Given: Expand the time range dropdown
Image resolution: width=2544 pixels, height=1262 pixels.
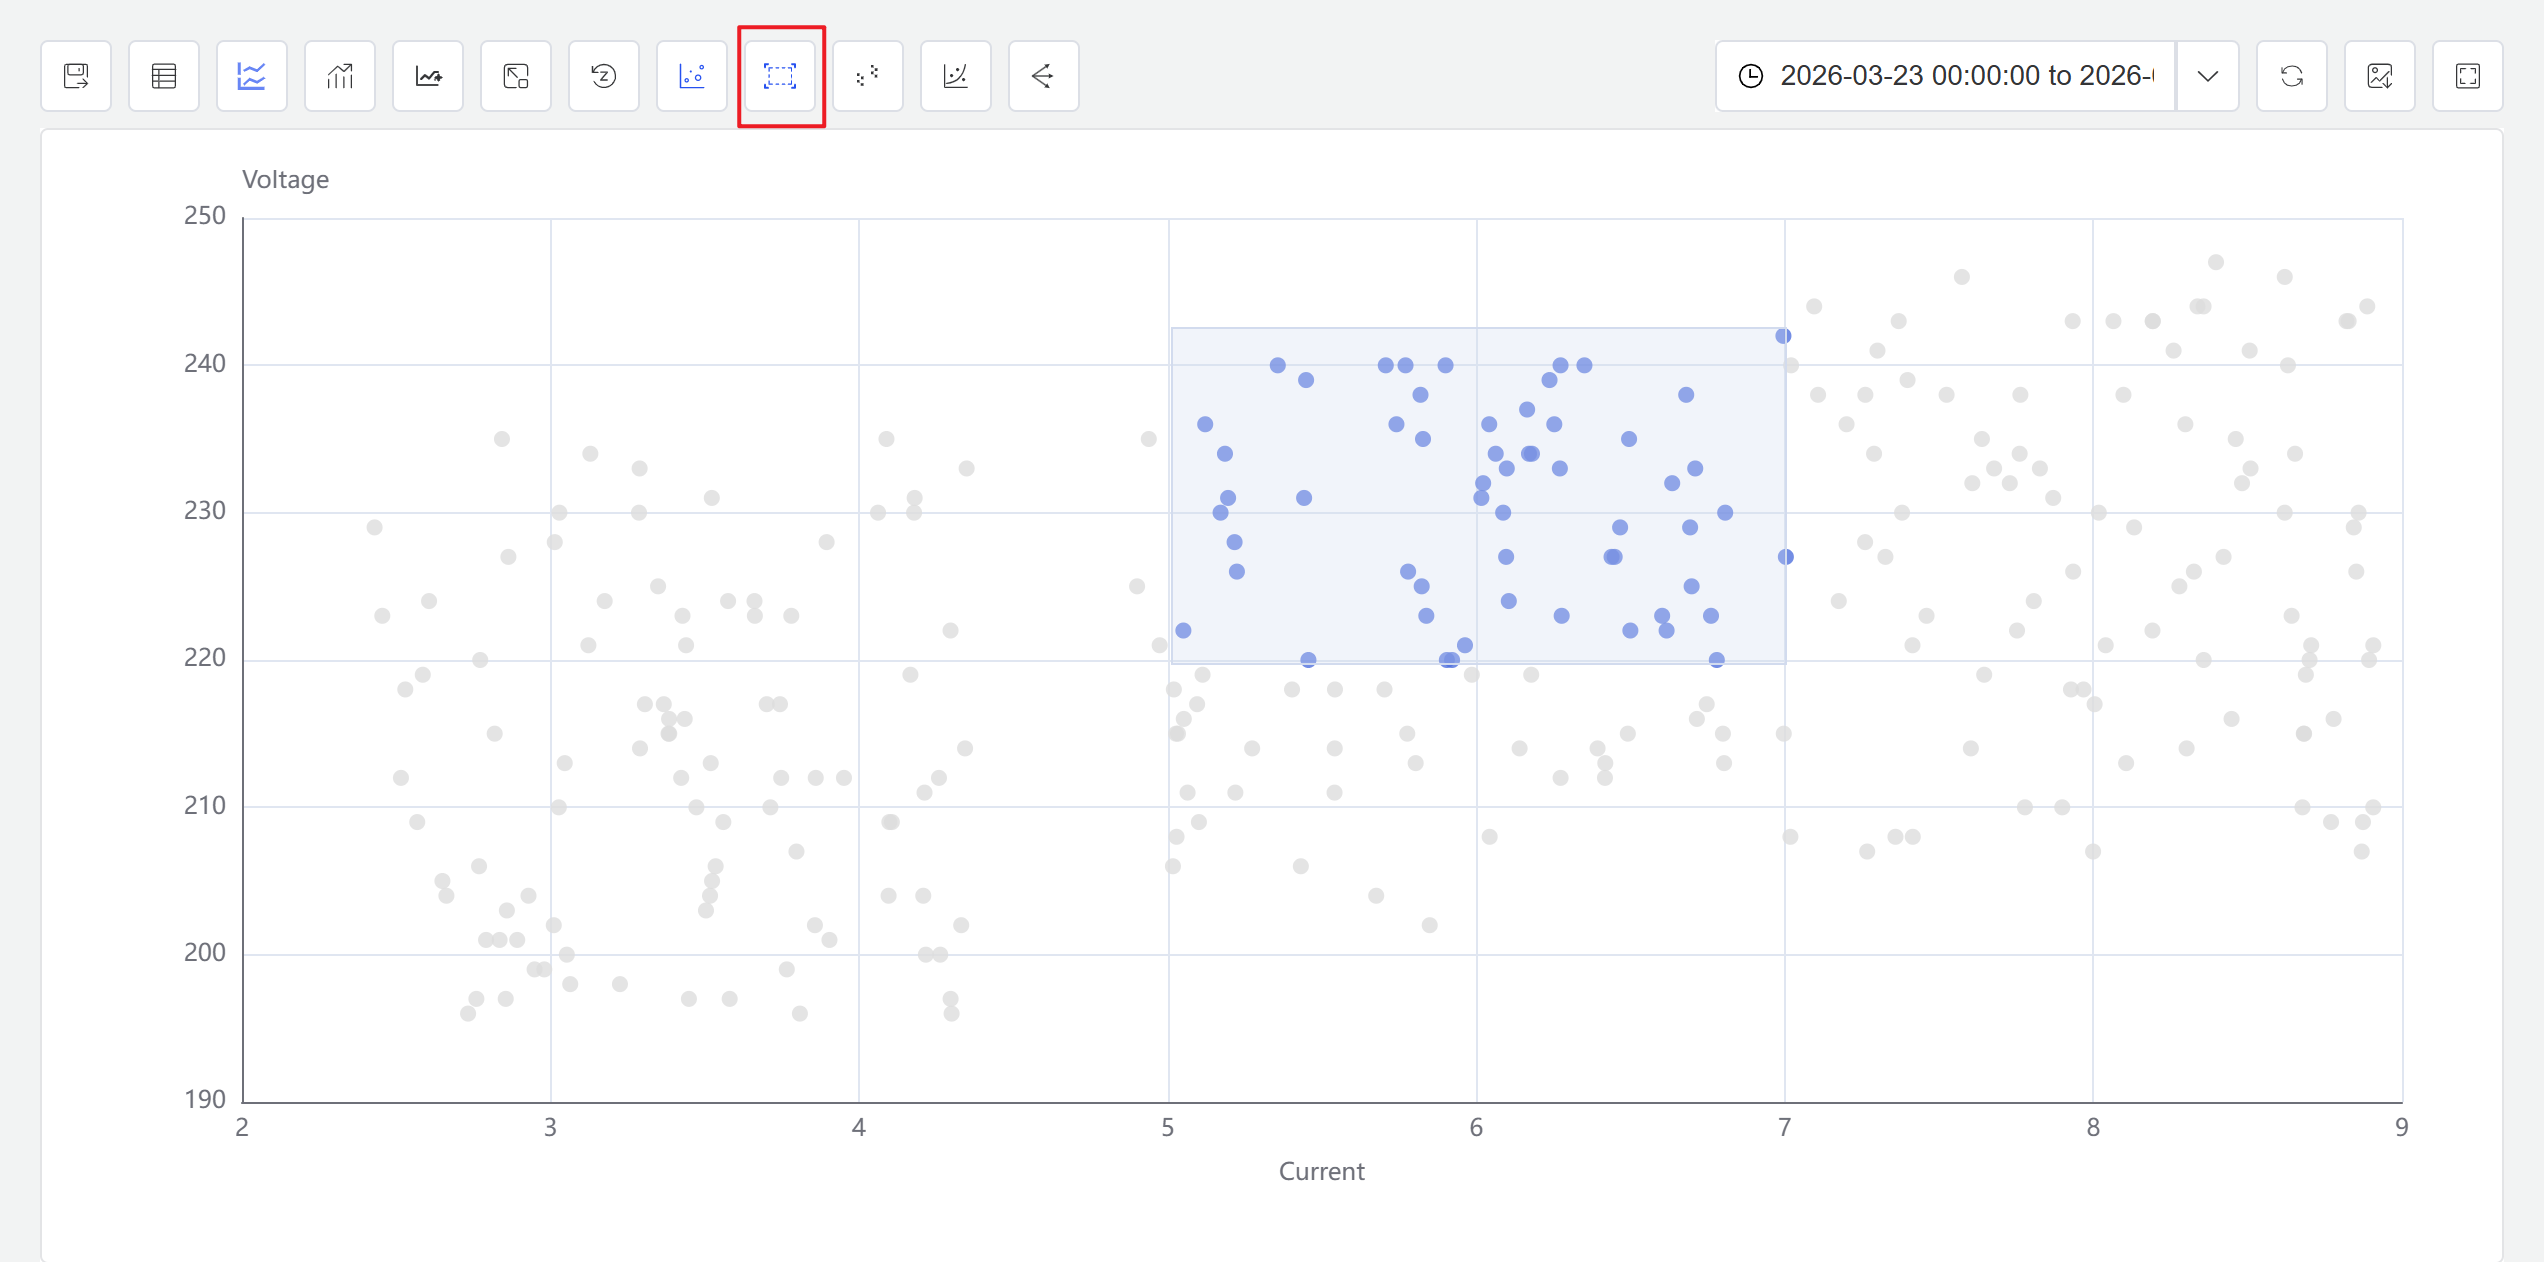Looking at the screenshot, I should click(2209, 75).
